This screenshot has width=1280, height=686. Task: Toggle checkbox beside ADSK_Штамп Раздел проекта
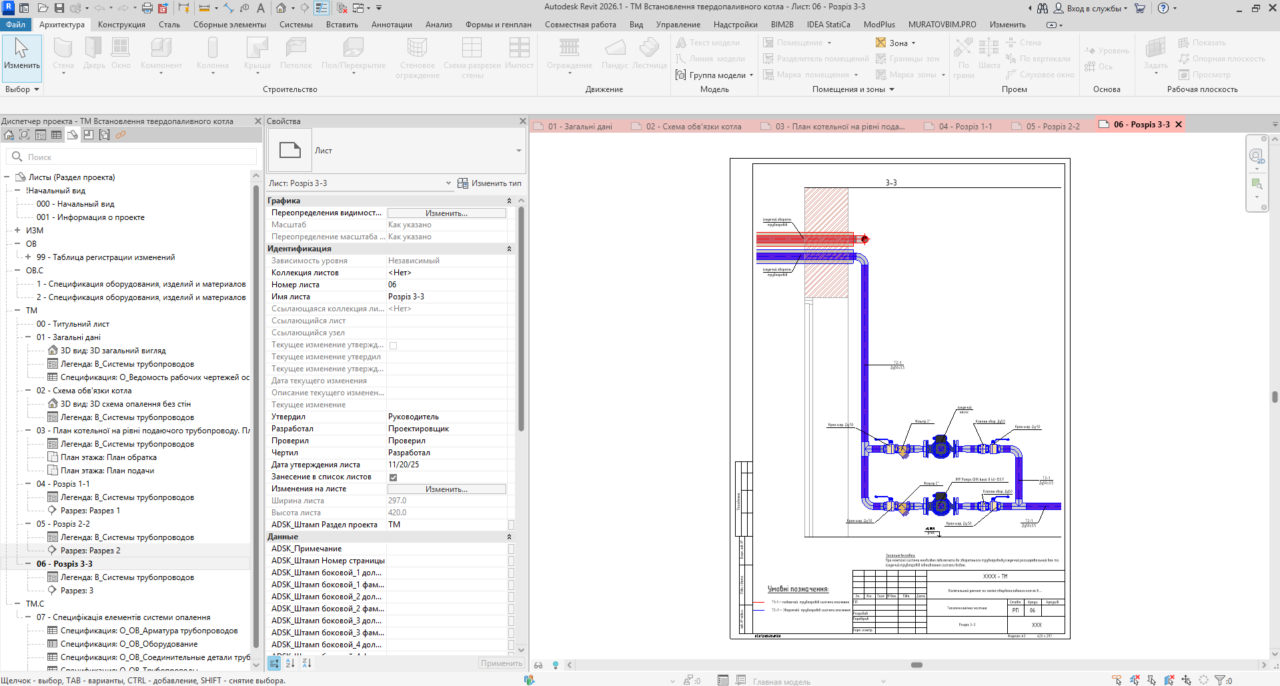[512, 524]
